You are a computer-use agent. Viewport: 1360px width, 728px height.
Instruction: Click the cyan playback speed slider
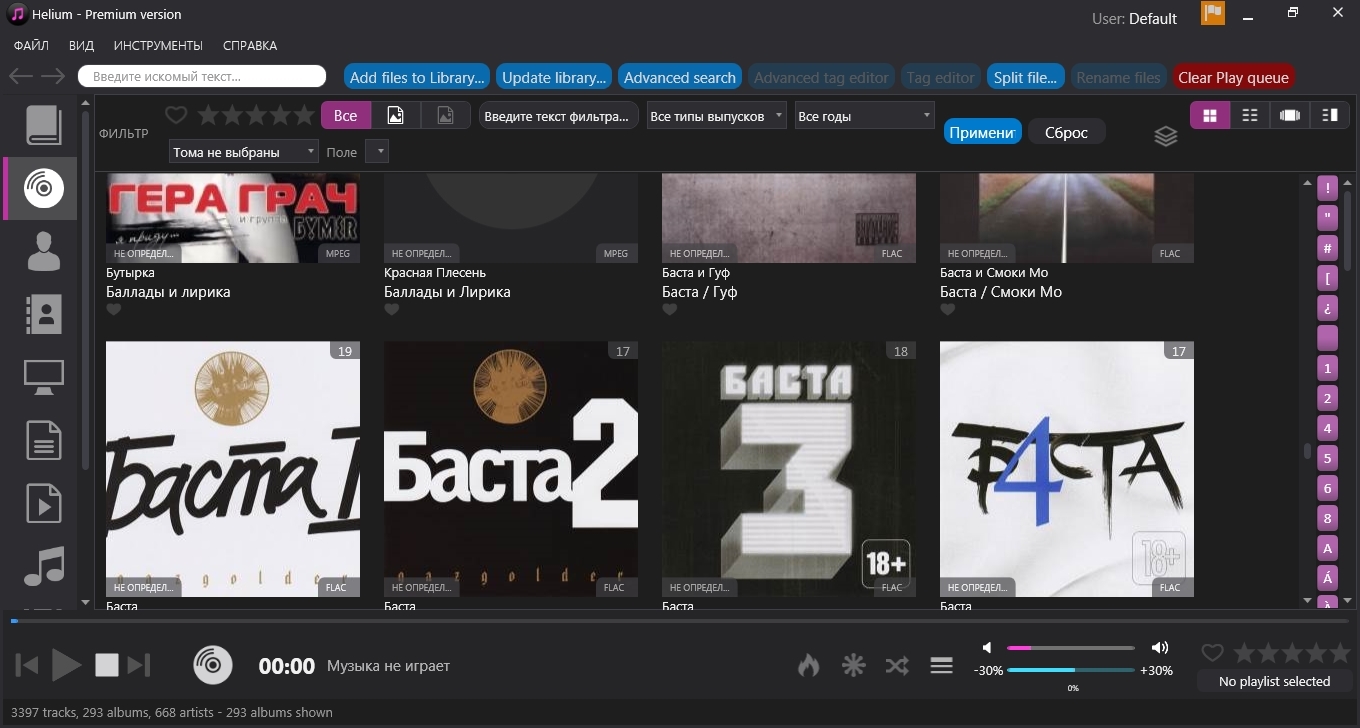1071,670
